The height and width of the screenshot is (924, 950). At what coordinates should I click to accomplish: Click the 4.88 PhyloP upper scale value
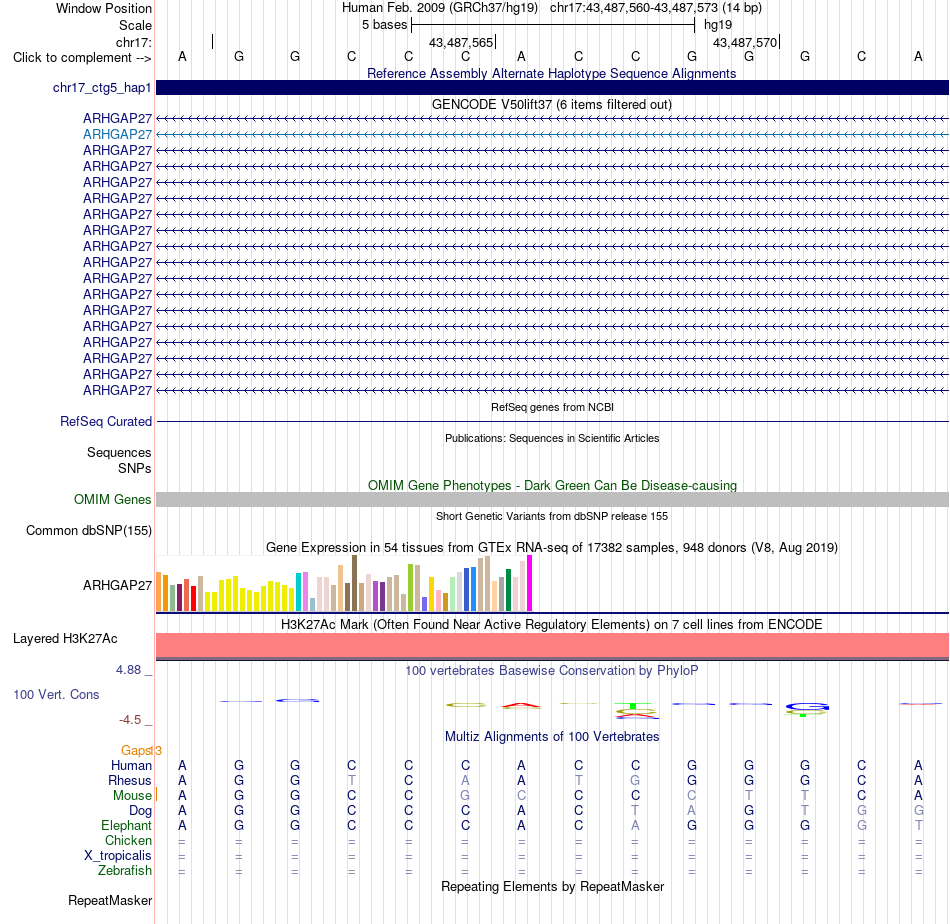pyautogui.click(x=128, y=670)
